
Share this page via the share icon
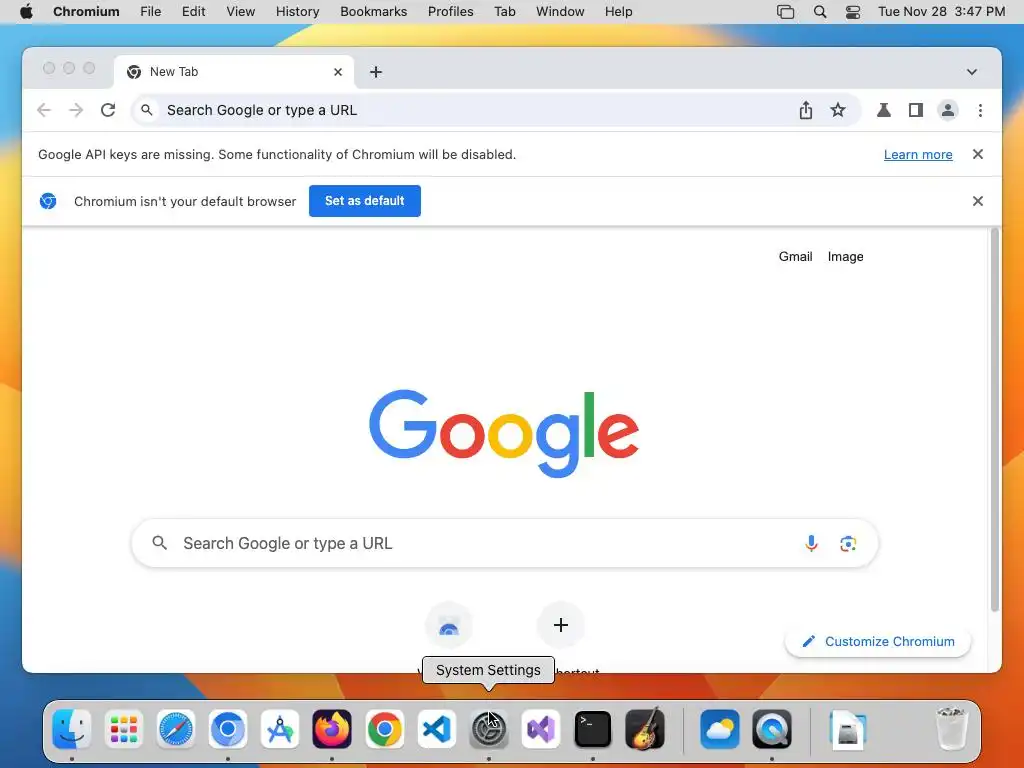tap(806, 110)
